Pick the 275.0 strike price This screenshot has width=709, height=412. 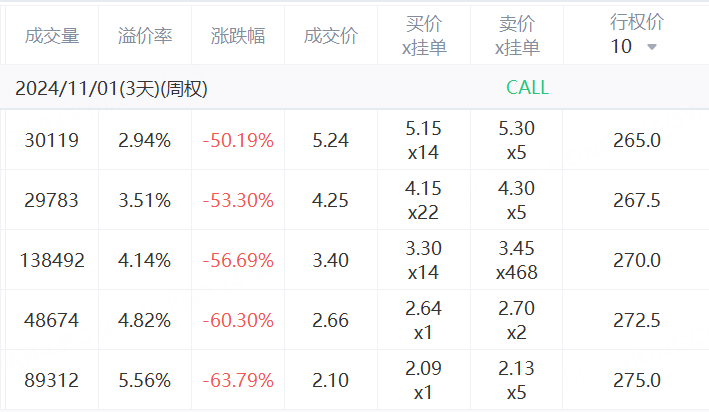click(x=636, y=380)
